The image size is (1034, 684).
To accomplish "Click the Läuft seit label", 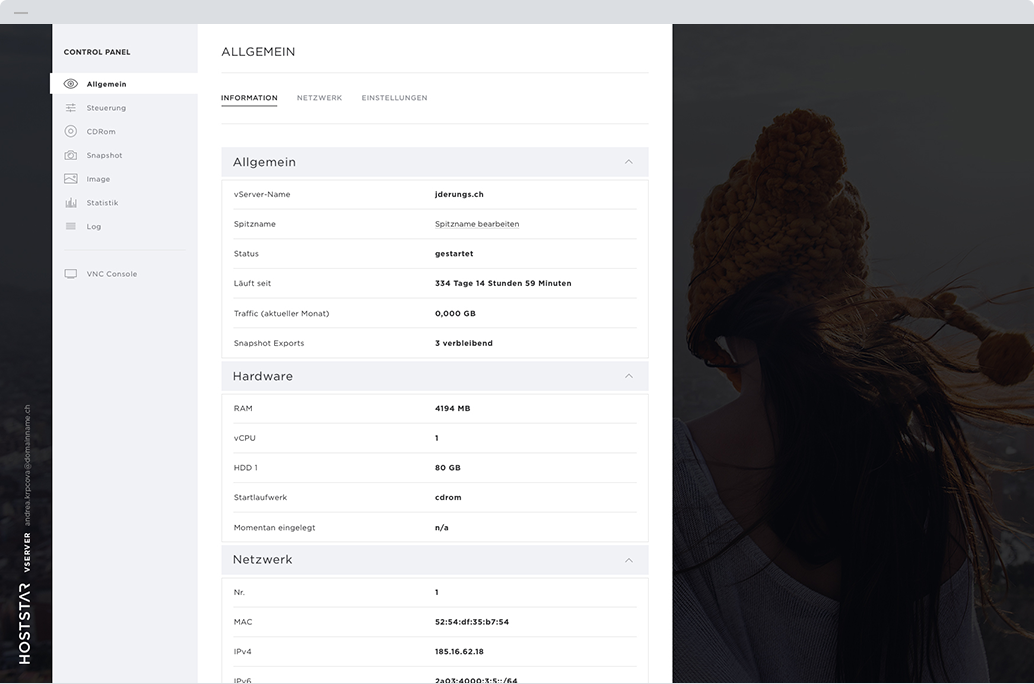I will 252,283.
